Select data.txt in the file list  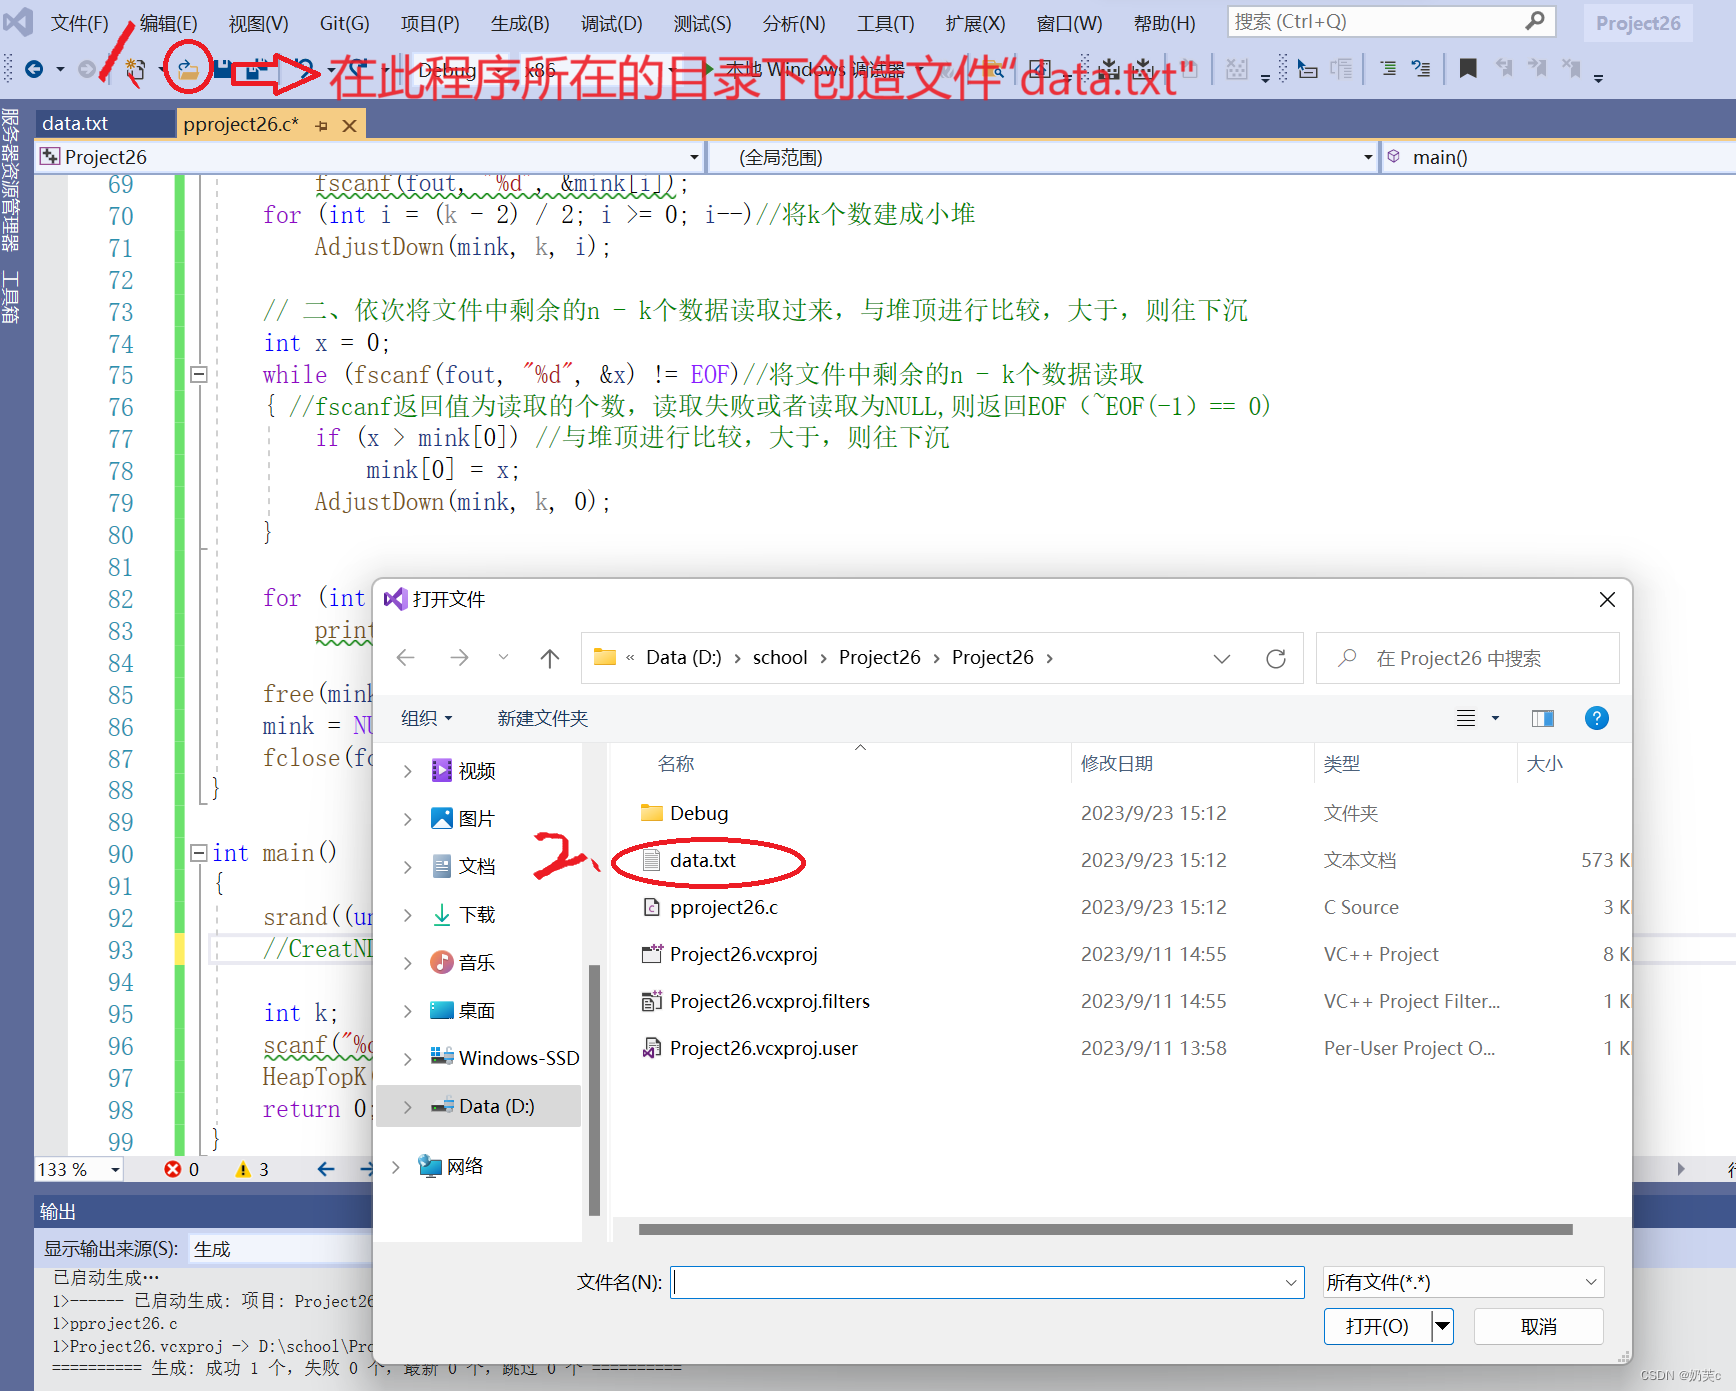(x=703, y=860)
